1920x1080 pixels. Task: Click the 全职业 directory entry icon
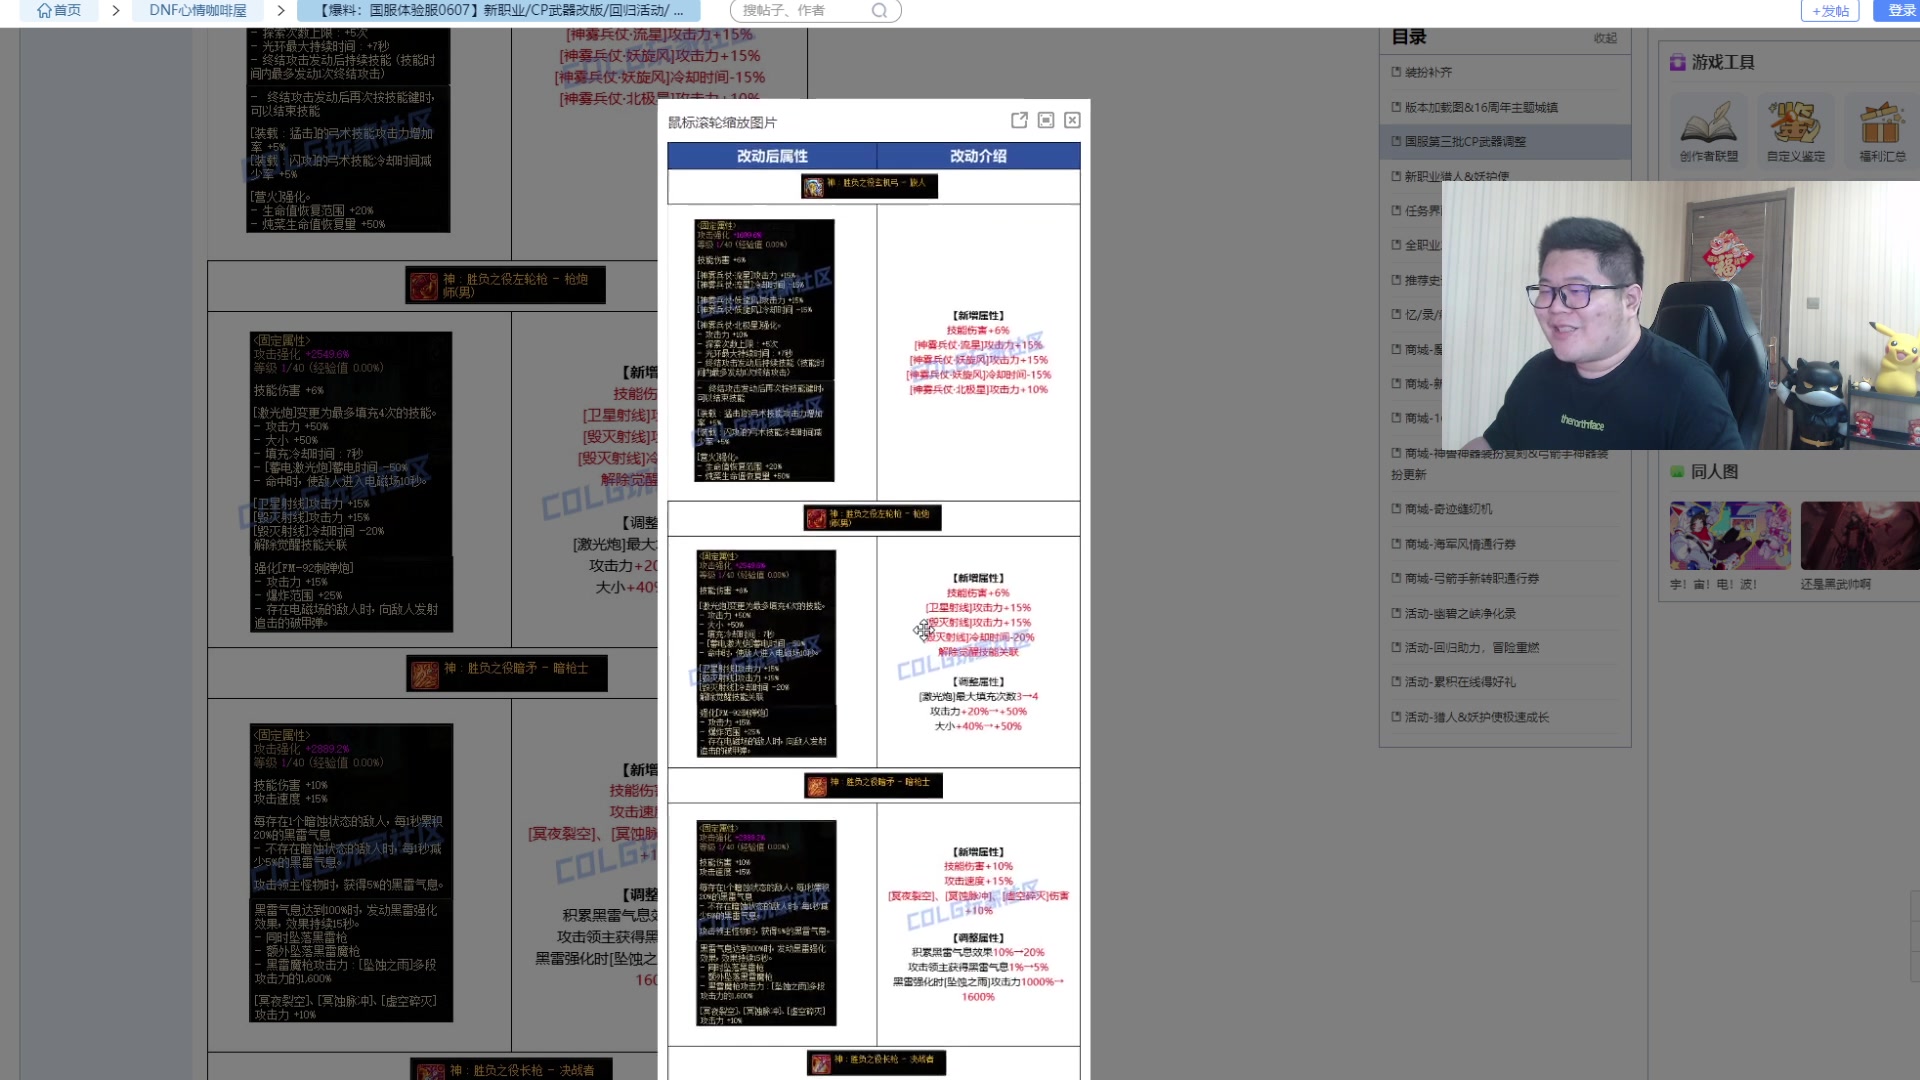point(1396,245)
